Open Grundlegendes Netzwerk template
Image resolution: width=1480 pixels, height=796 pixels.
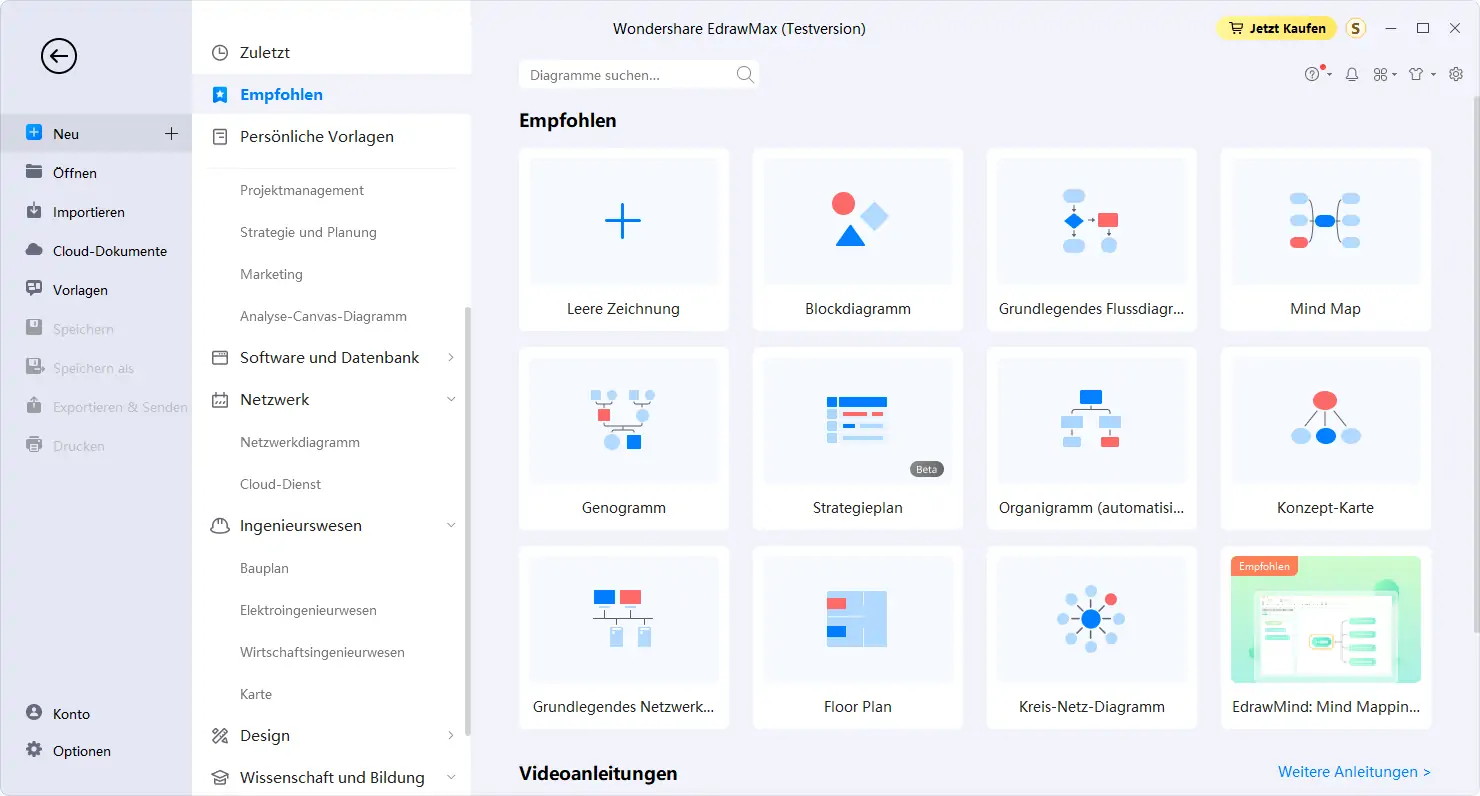pos(624,637)
